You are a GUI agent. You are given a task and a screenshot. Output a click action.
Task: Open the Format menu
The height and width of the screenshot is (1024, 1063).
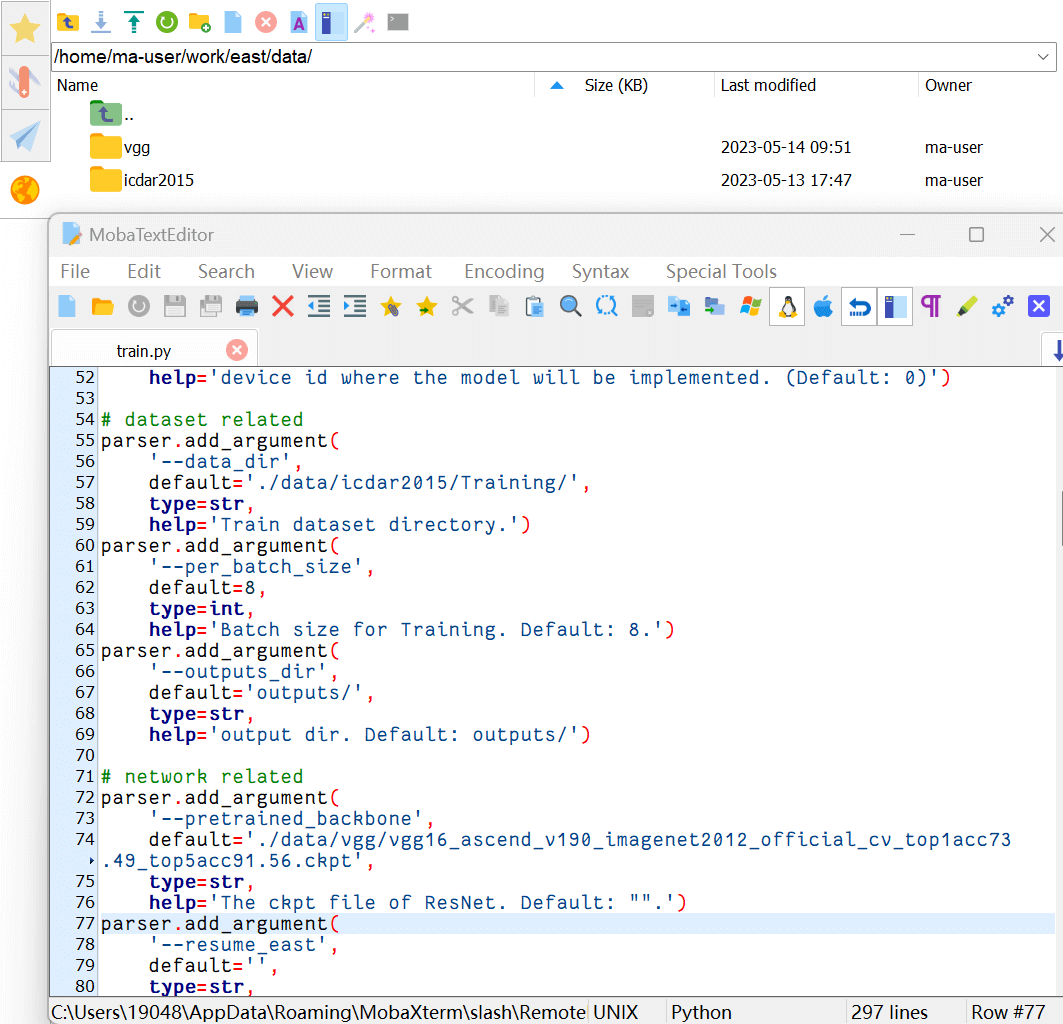(401, 272)
